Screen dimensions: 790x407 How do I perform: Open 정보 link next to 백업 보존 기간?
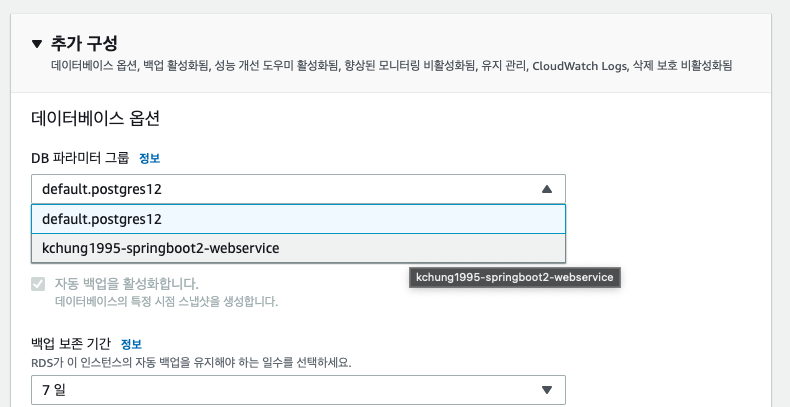pos(131,344)
